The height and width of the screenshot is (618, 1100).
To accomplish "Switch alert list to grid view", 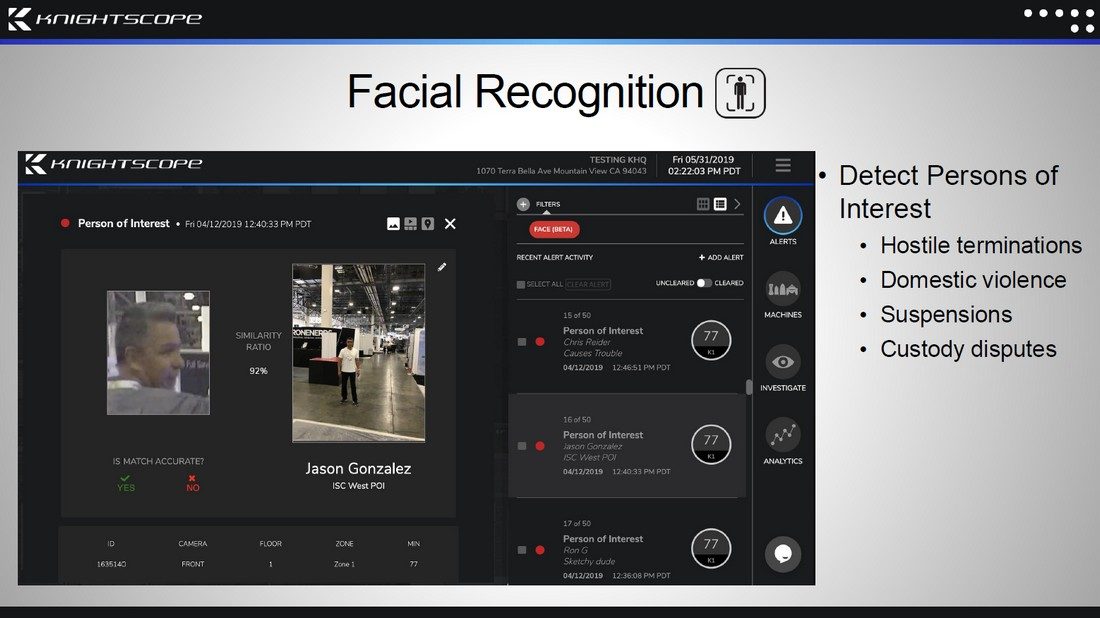I will tap(703, 204).
